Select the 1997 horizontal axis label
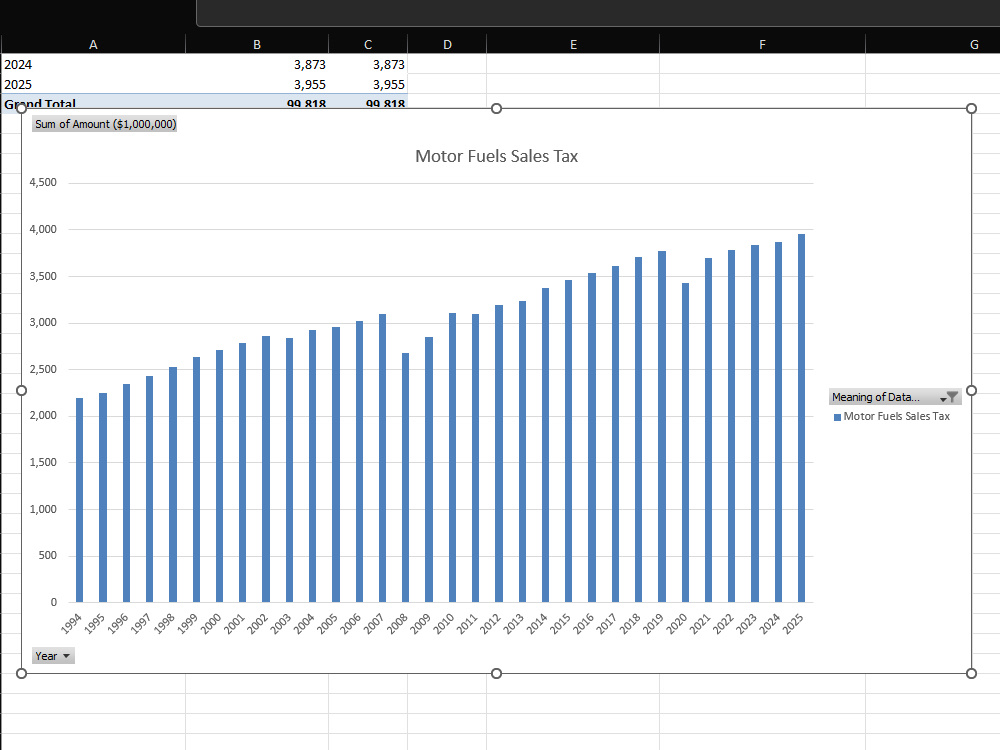The width and height of the screenshot is (1000, 750). tap(140, 623)
